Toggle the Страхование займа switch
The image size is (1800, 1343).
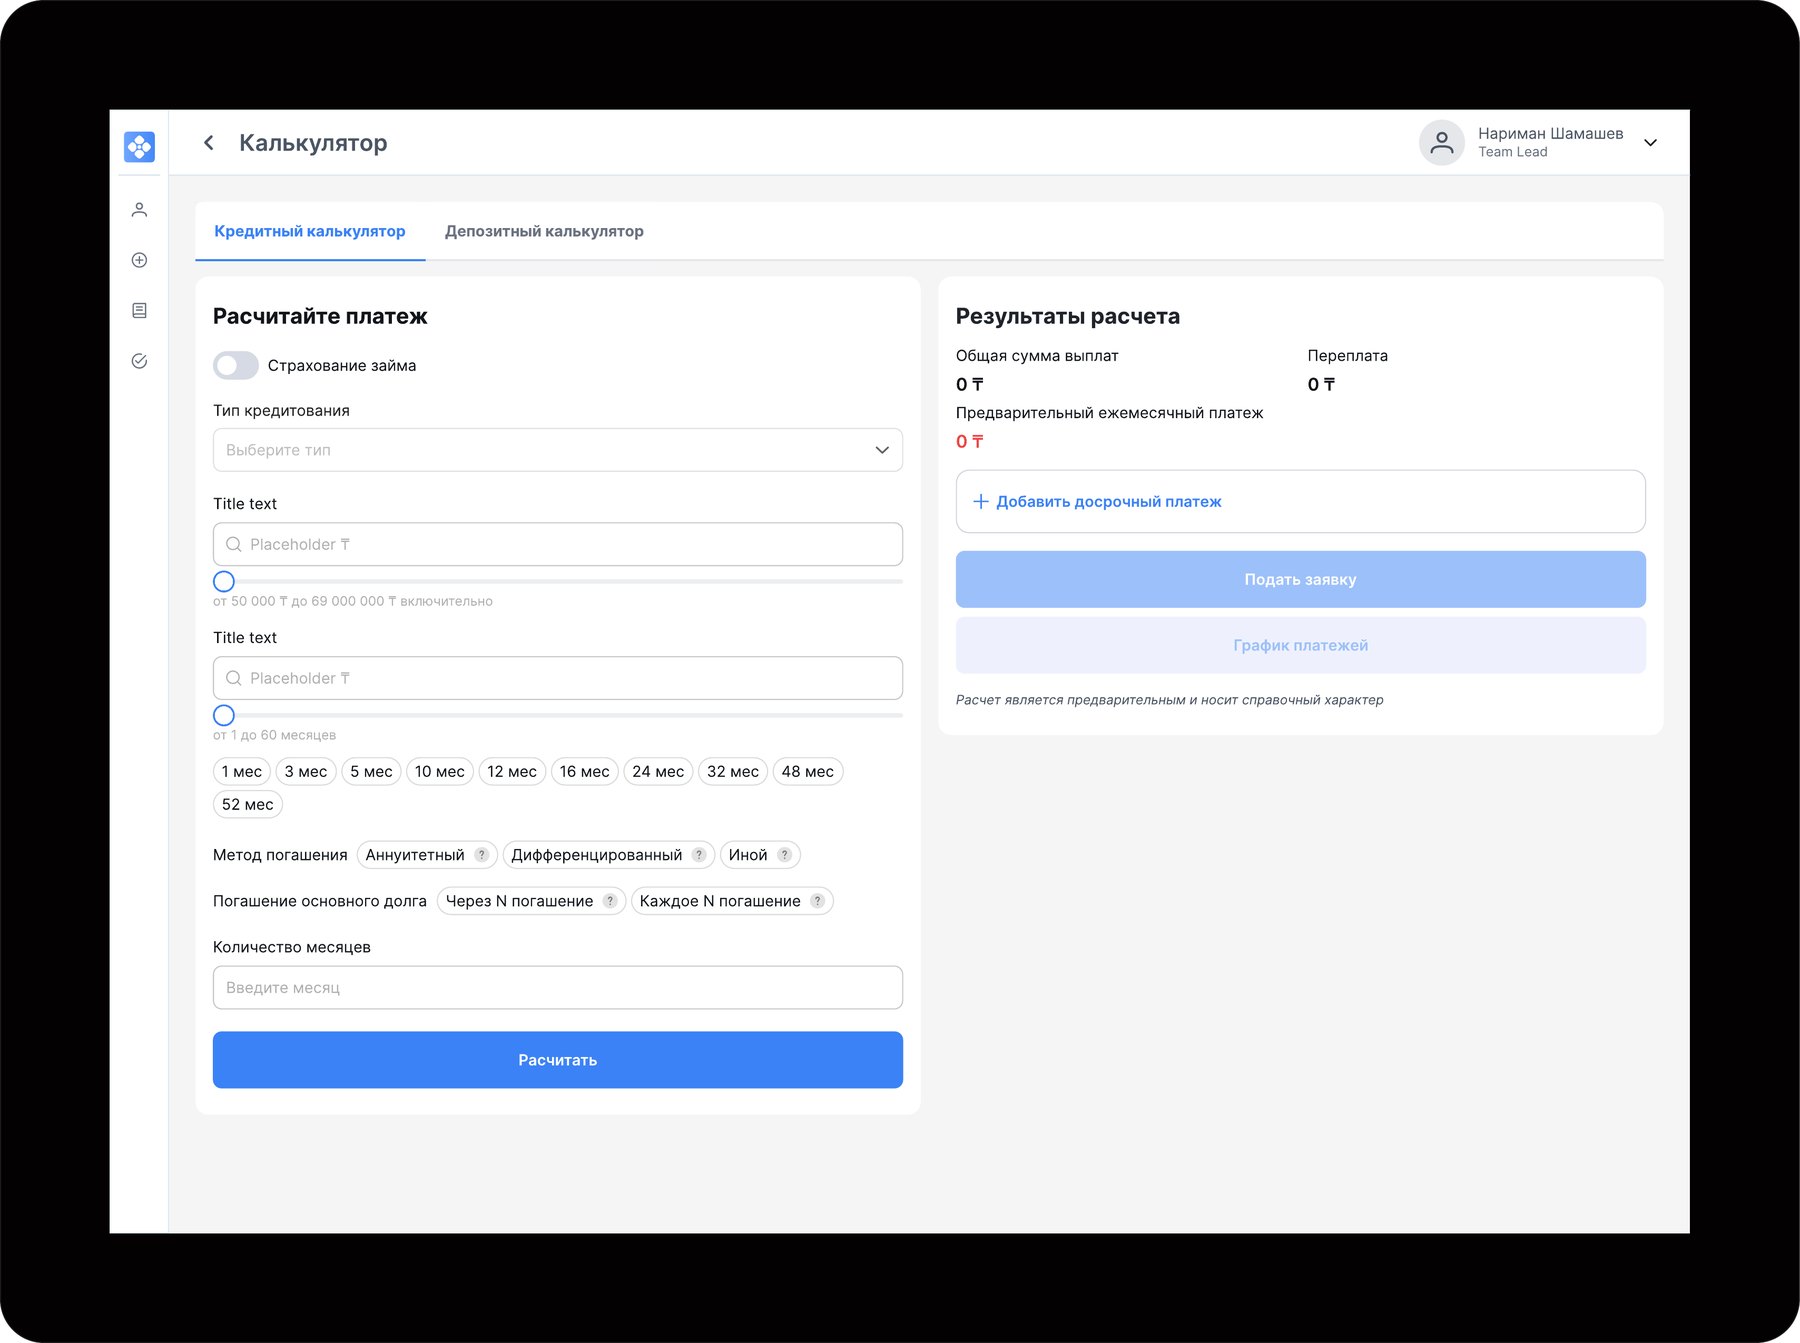[236, 366]
